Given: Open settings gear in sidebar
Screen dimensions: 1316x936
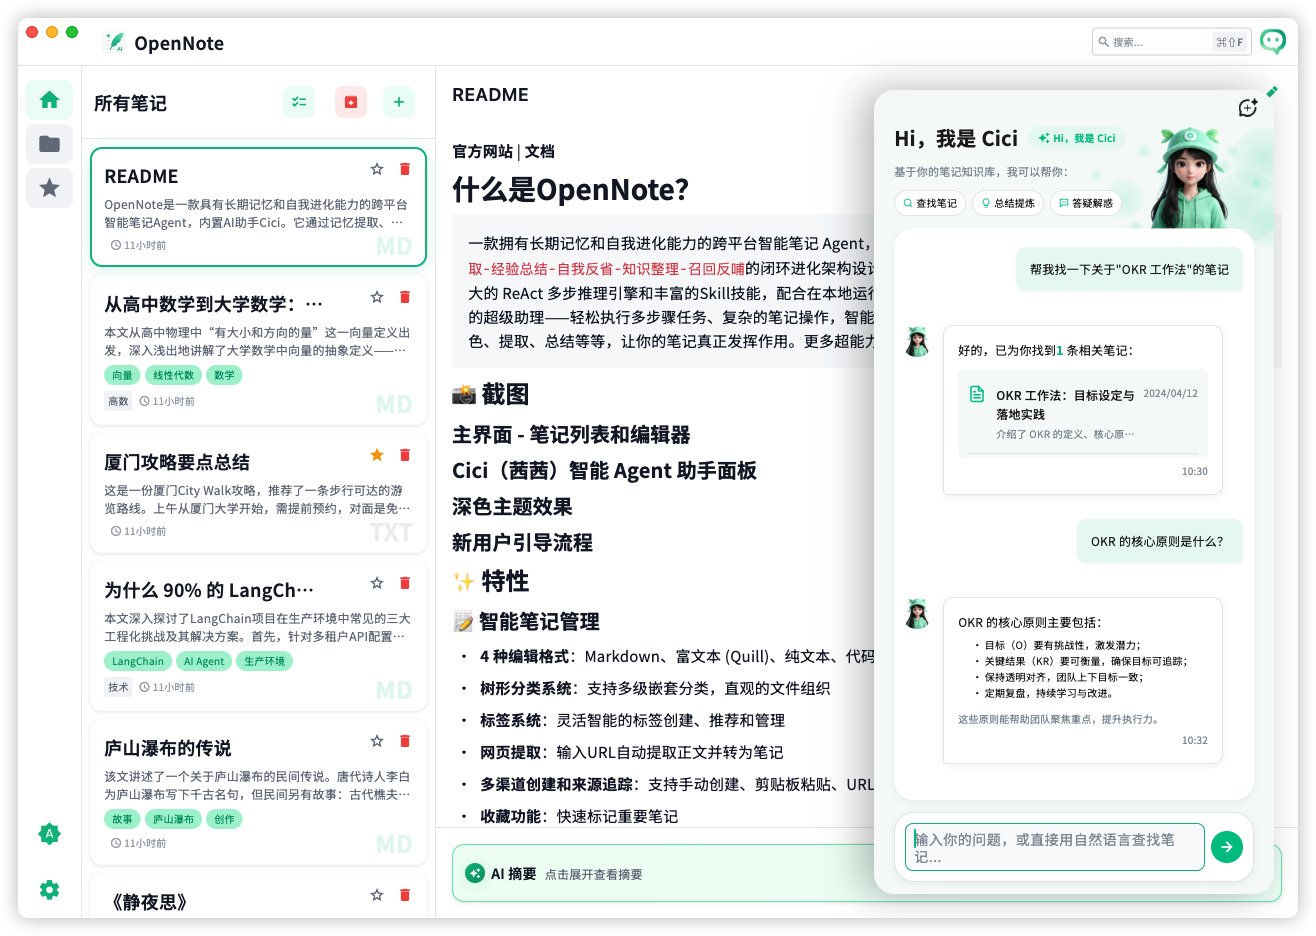Looking at the screenshot, I should click(49, 889).
